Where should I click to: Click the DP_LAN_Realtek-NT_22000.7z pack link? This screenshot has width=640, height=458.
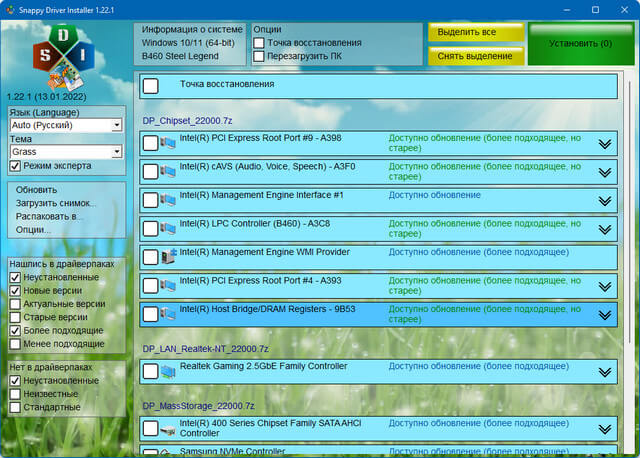[204, 349]
